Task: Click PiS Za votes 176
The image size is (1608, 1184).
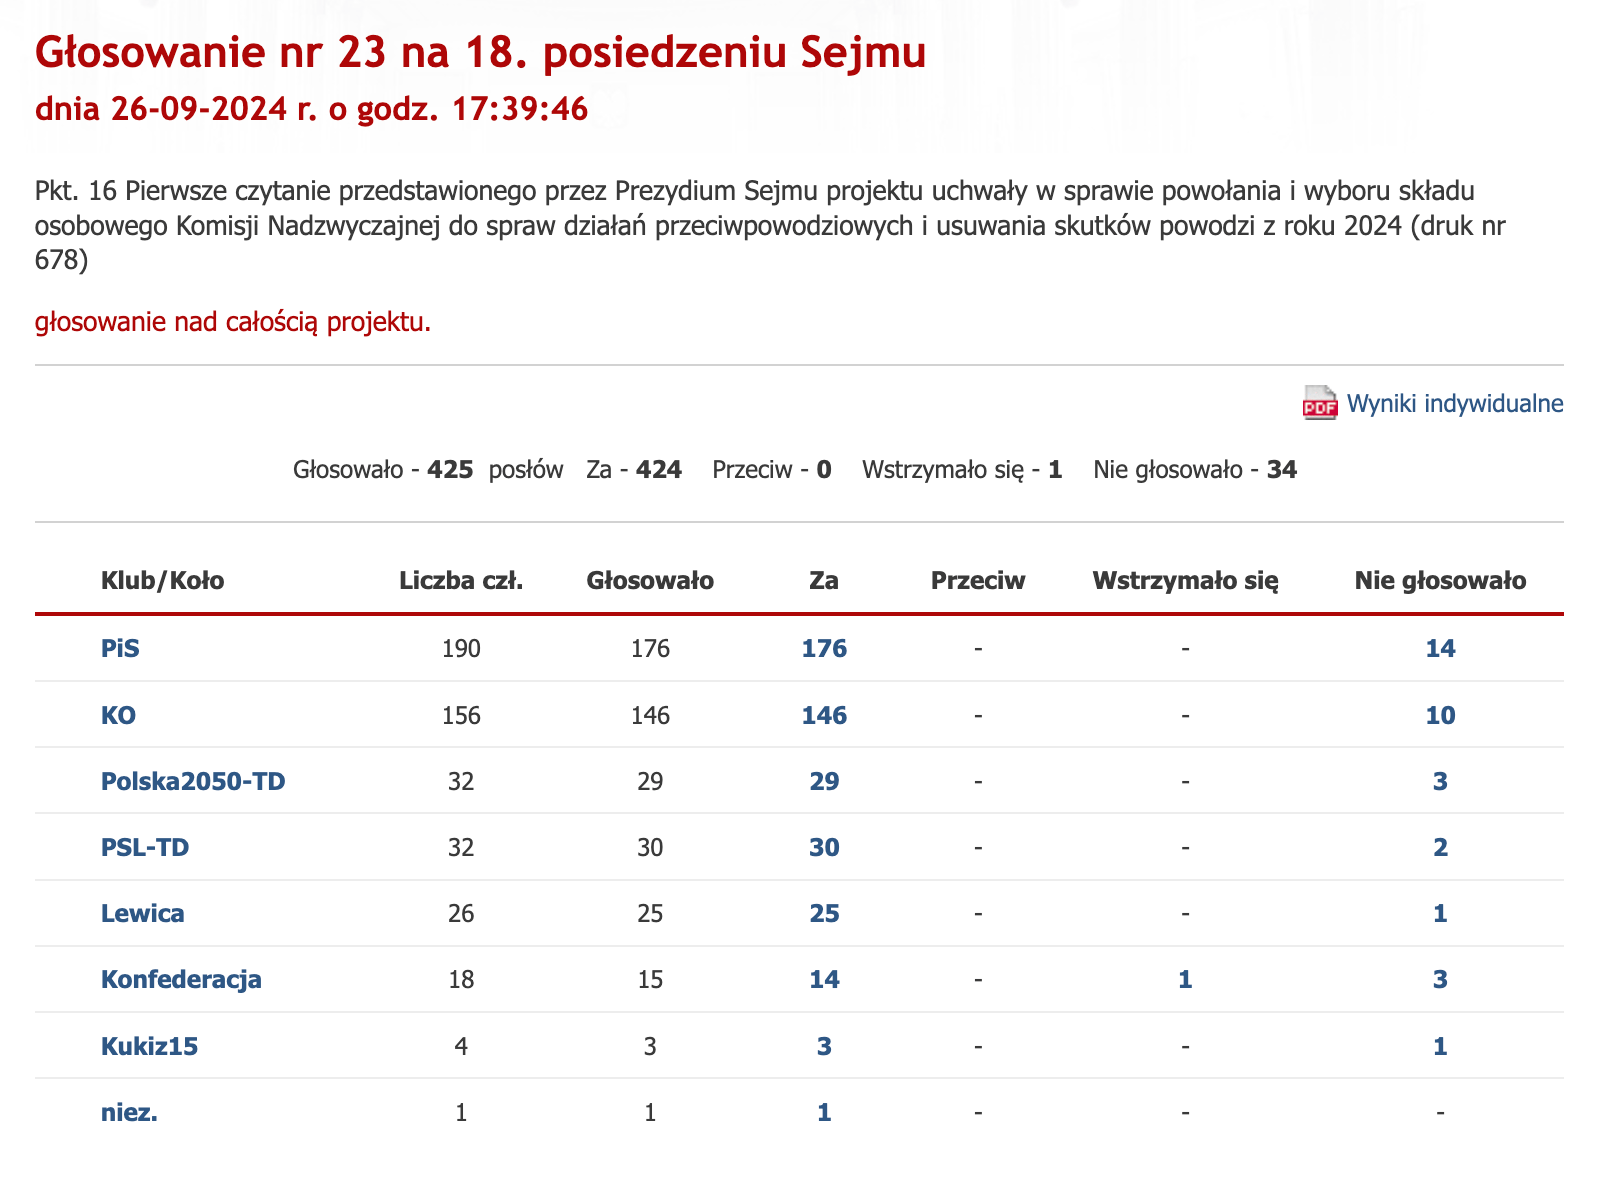Action: [x=824, y=648]
